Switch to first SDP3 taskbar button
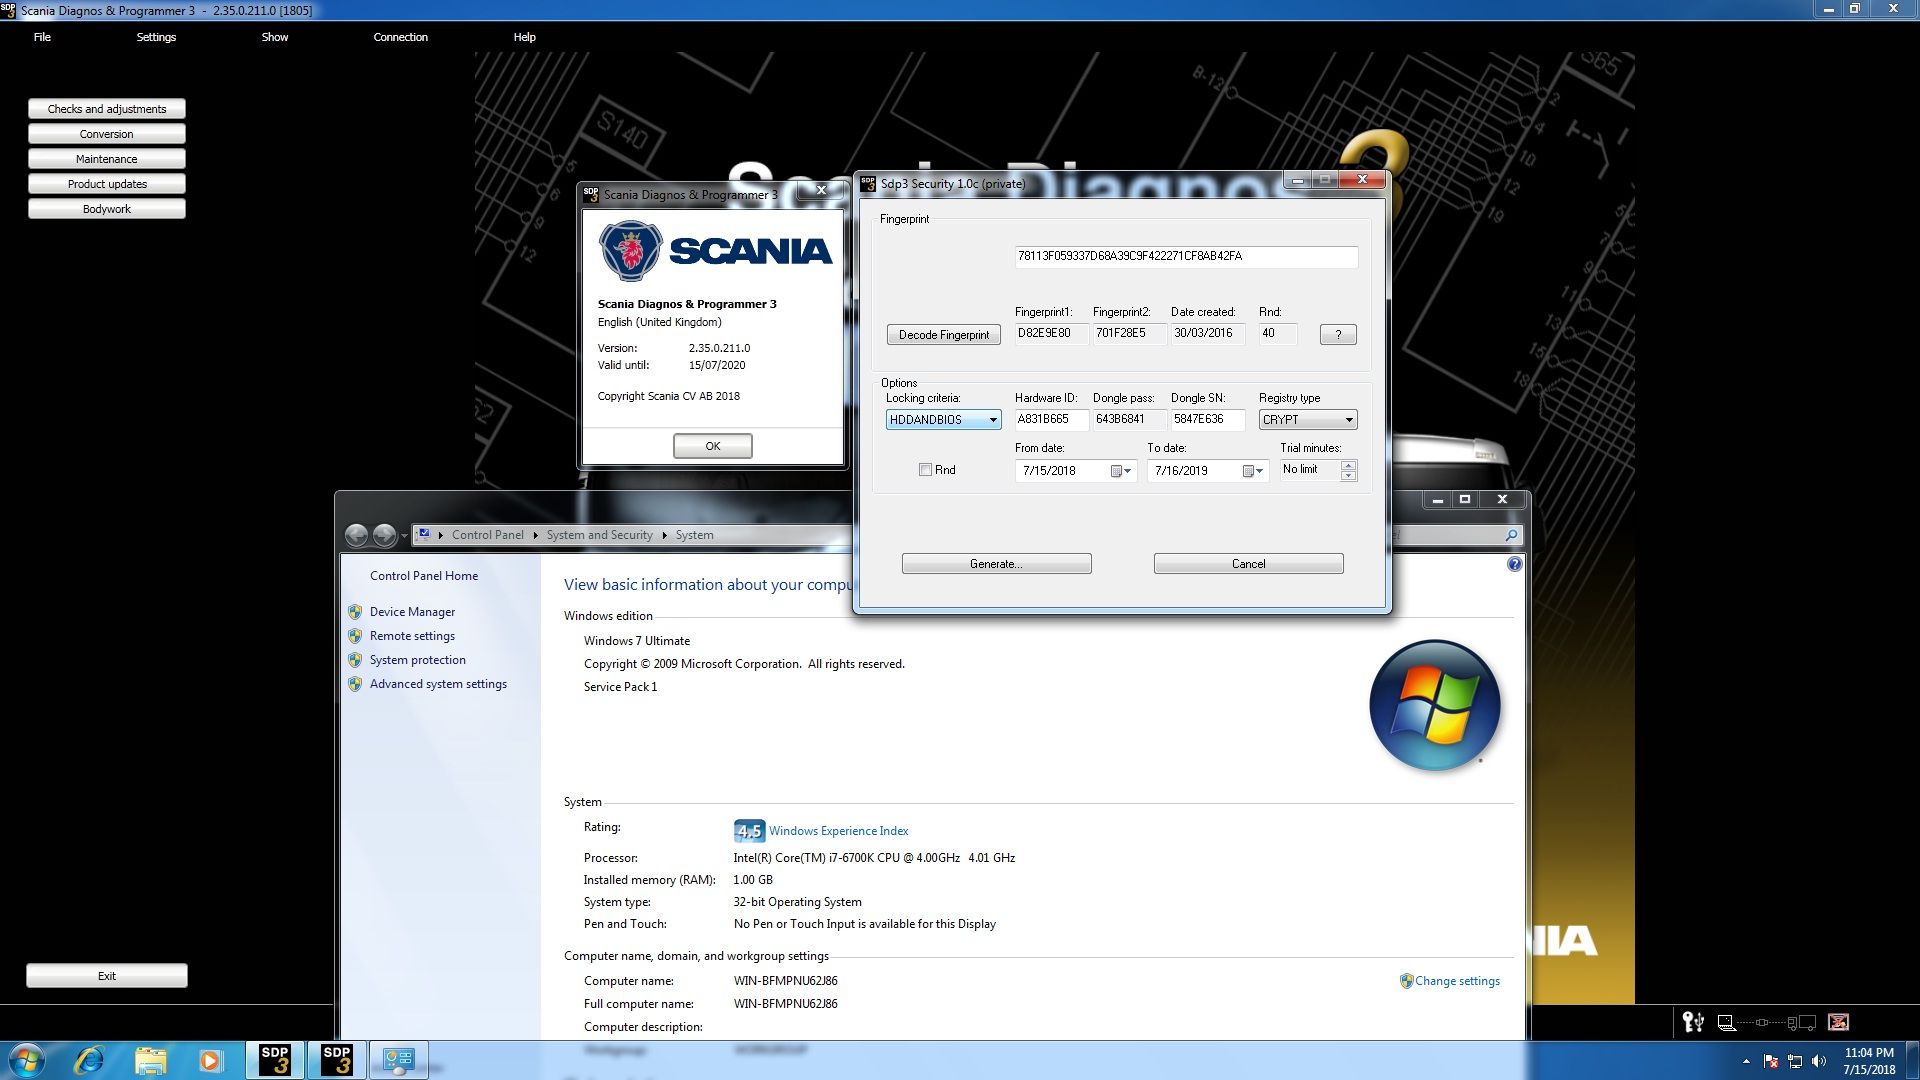Viewport: 1920px width, 1080px height. 275,1060
